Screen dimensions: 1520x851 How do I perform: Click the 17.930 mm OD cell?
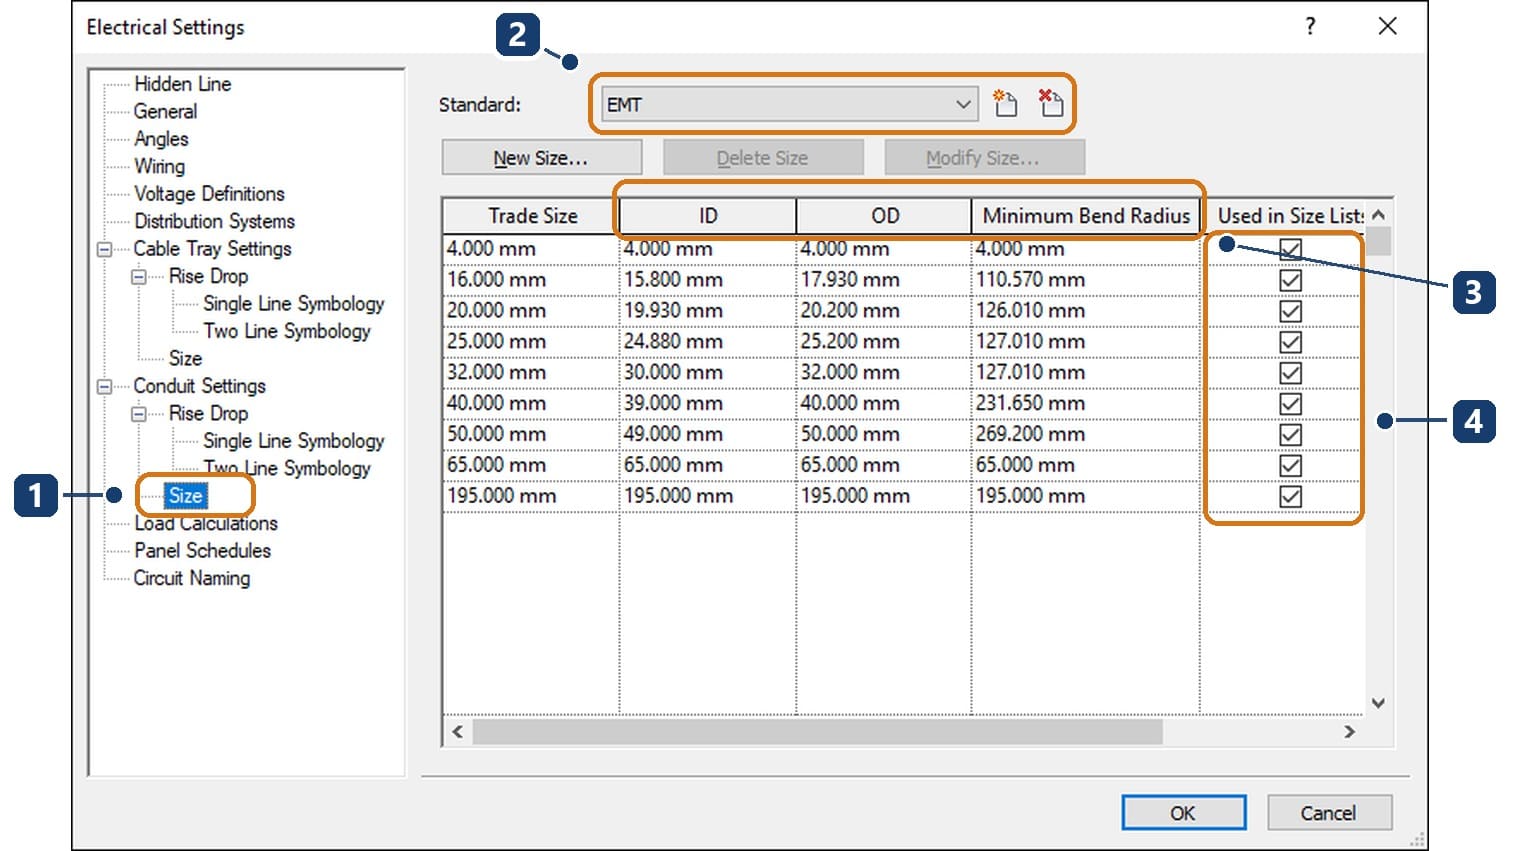(884, 280)
